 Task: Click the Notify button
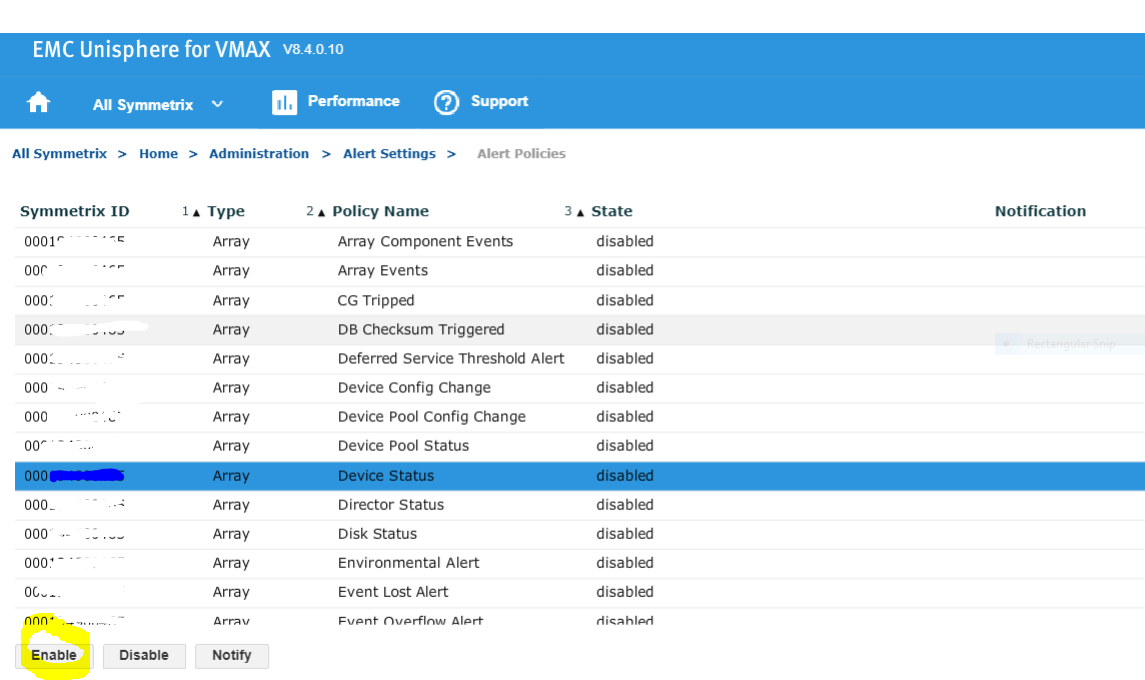coord(231,656)
